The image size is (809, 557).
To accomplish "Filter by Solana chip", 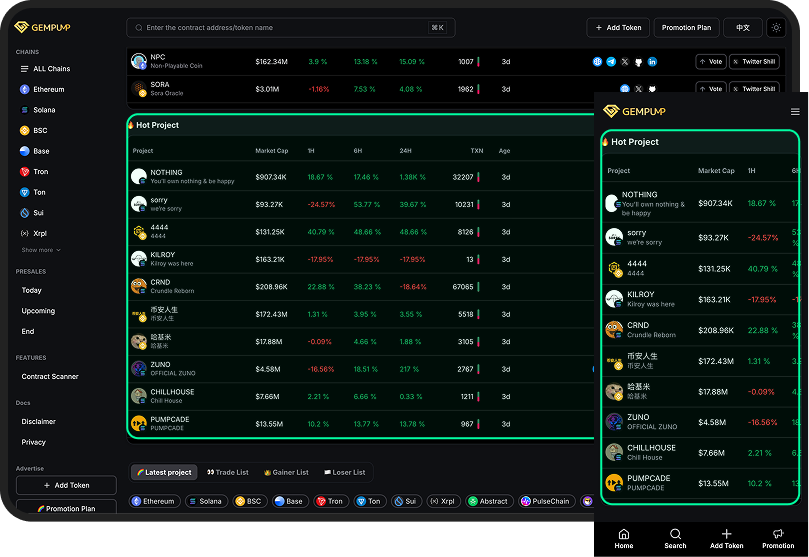I will pos(206,501).
